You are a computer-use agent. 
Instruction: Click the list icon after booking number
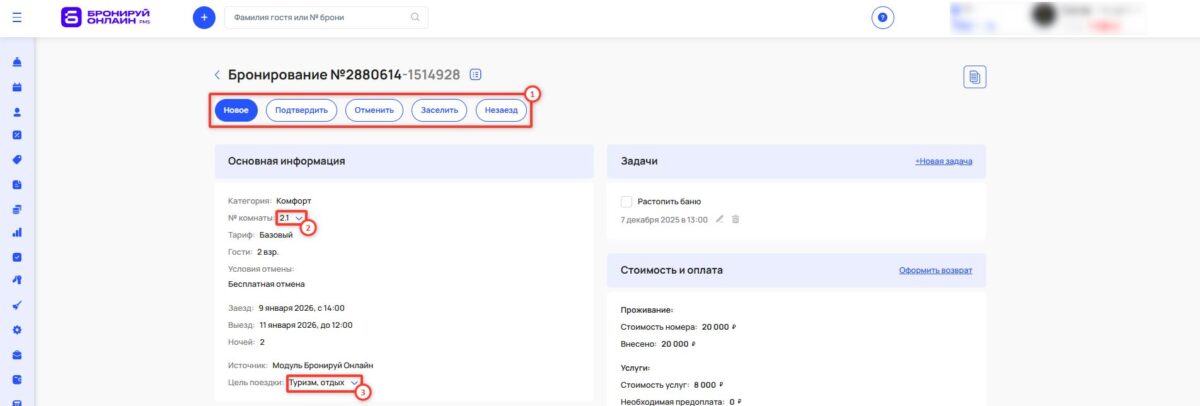tap(476, 74)
